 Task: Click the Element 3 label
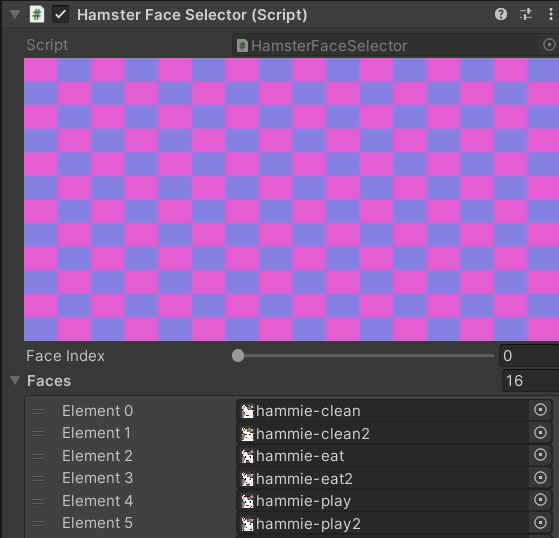point(97,478)
